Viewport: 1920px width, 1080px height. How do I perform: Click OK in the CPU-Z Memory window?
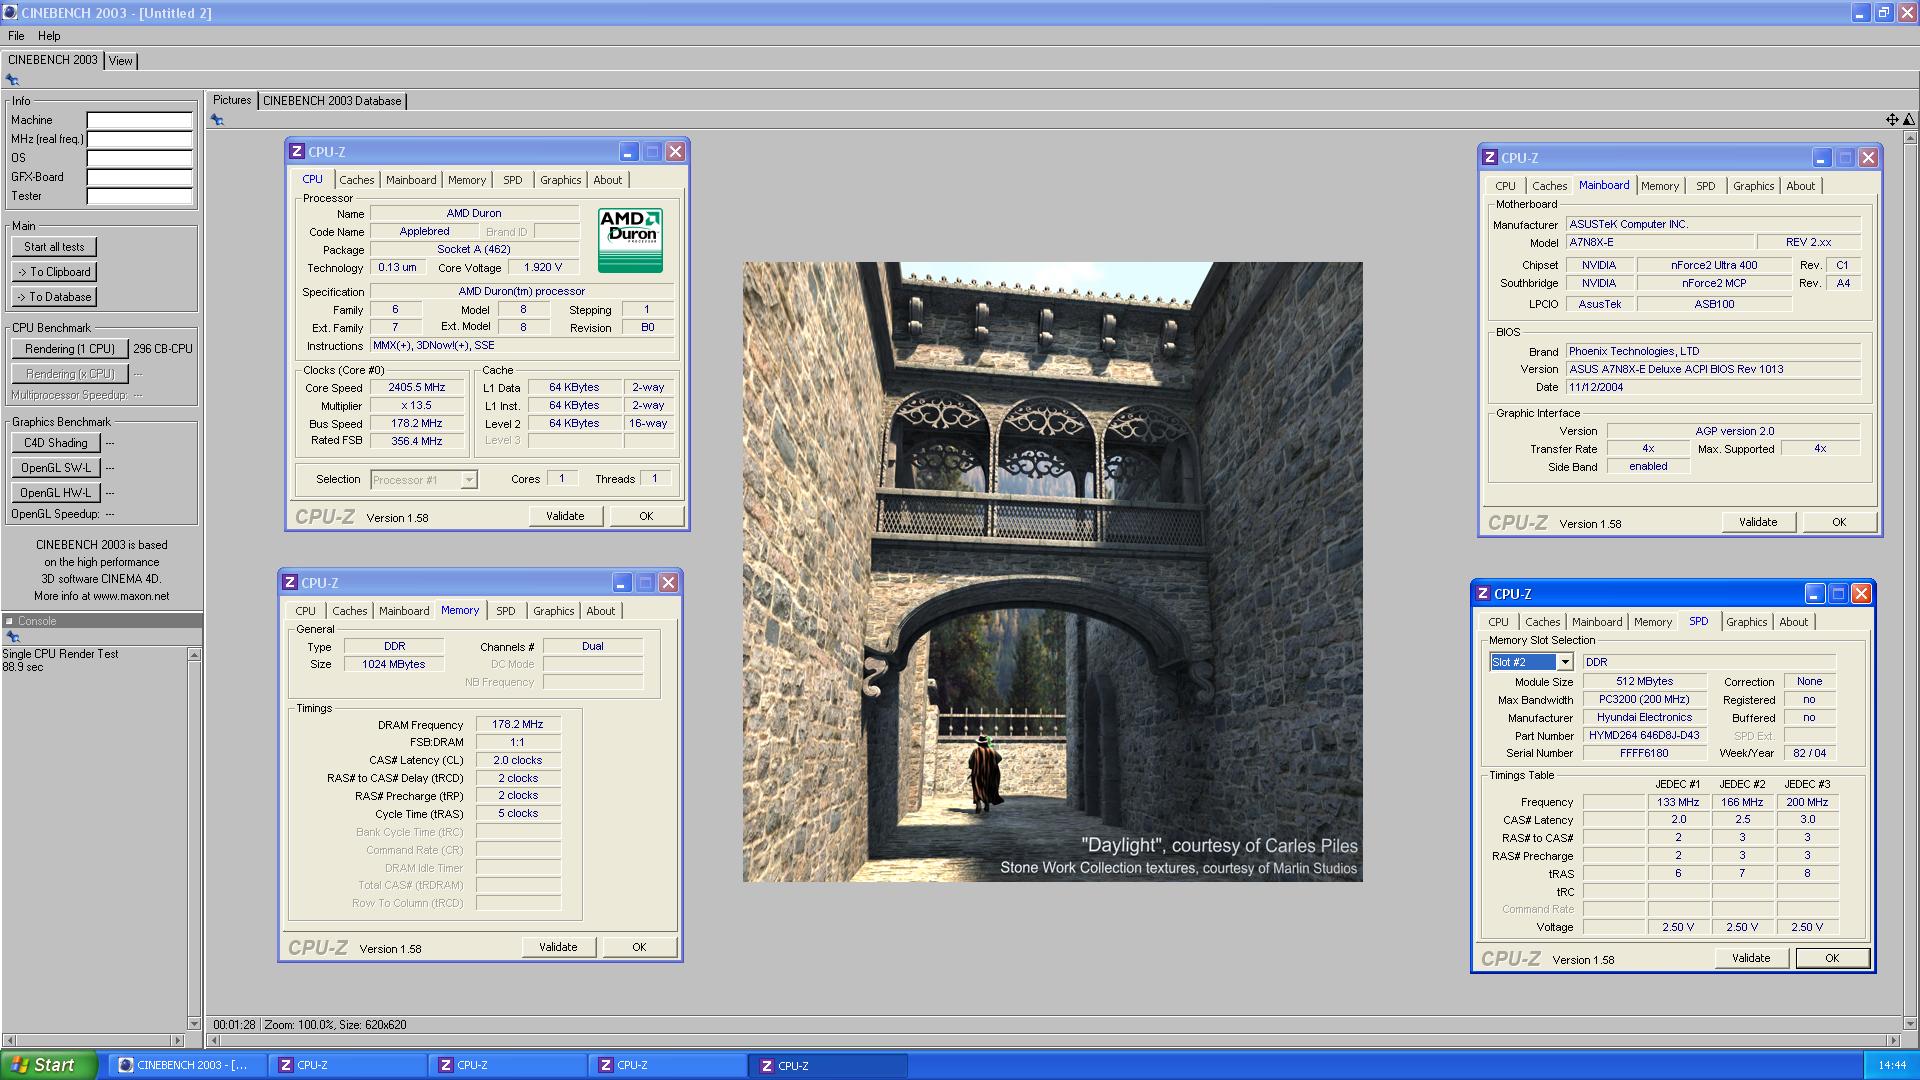(x=639, y=948)
